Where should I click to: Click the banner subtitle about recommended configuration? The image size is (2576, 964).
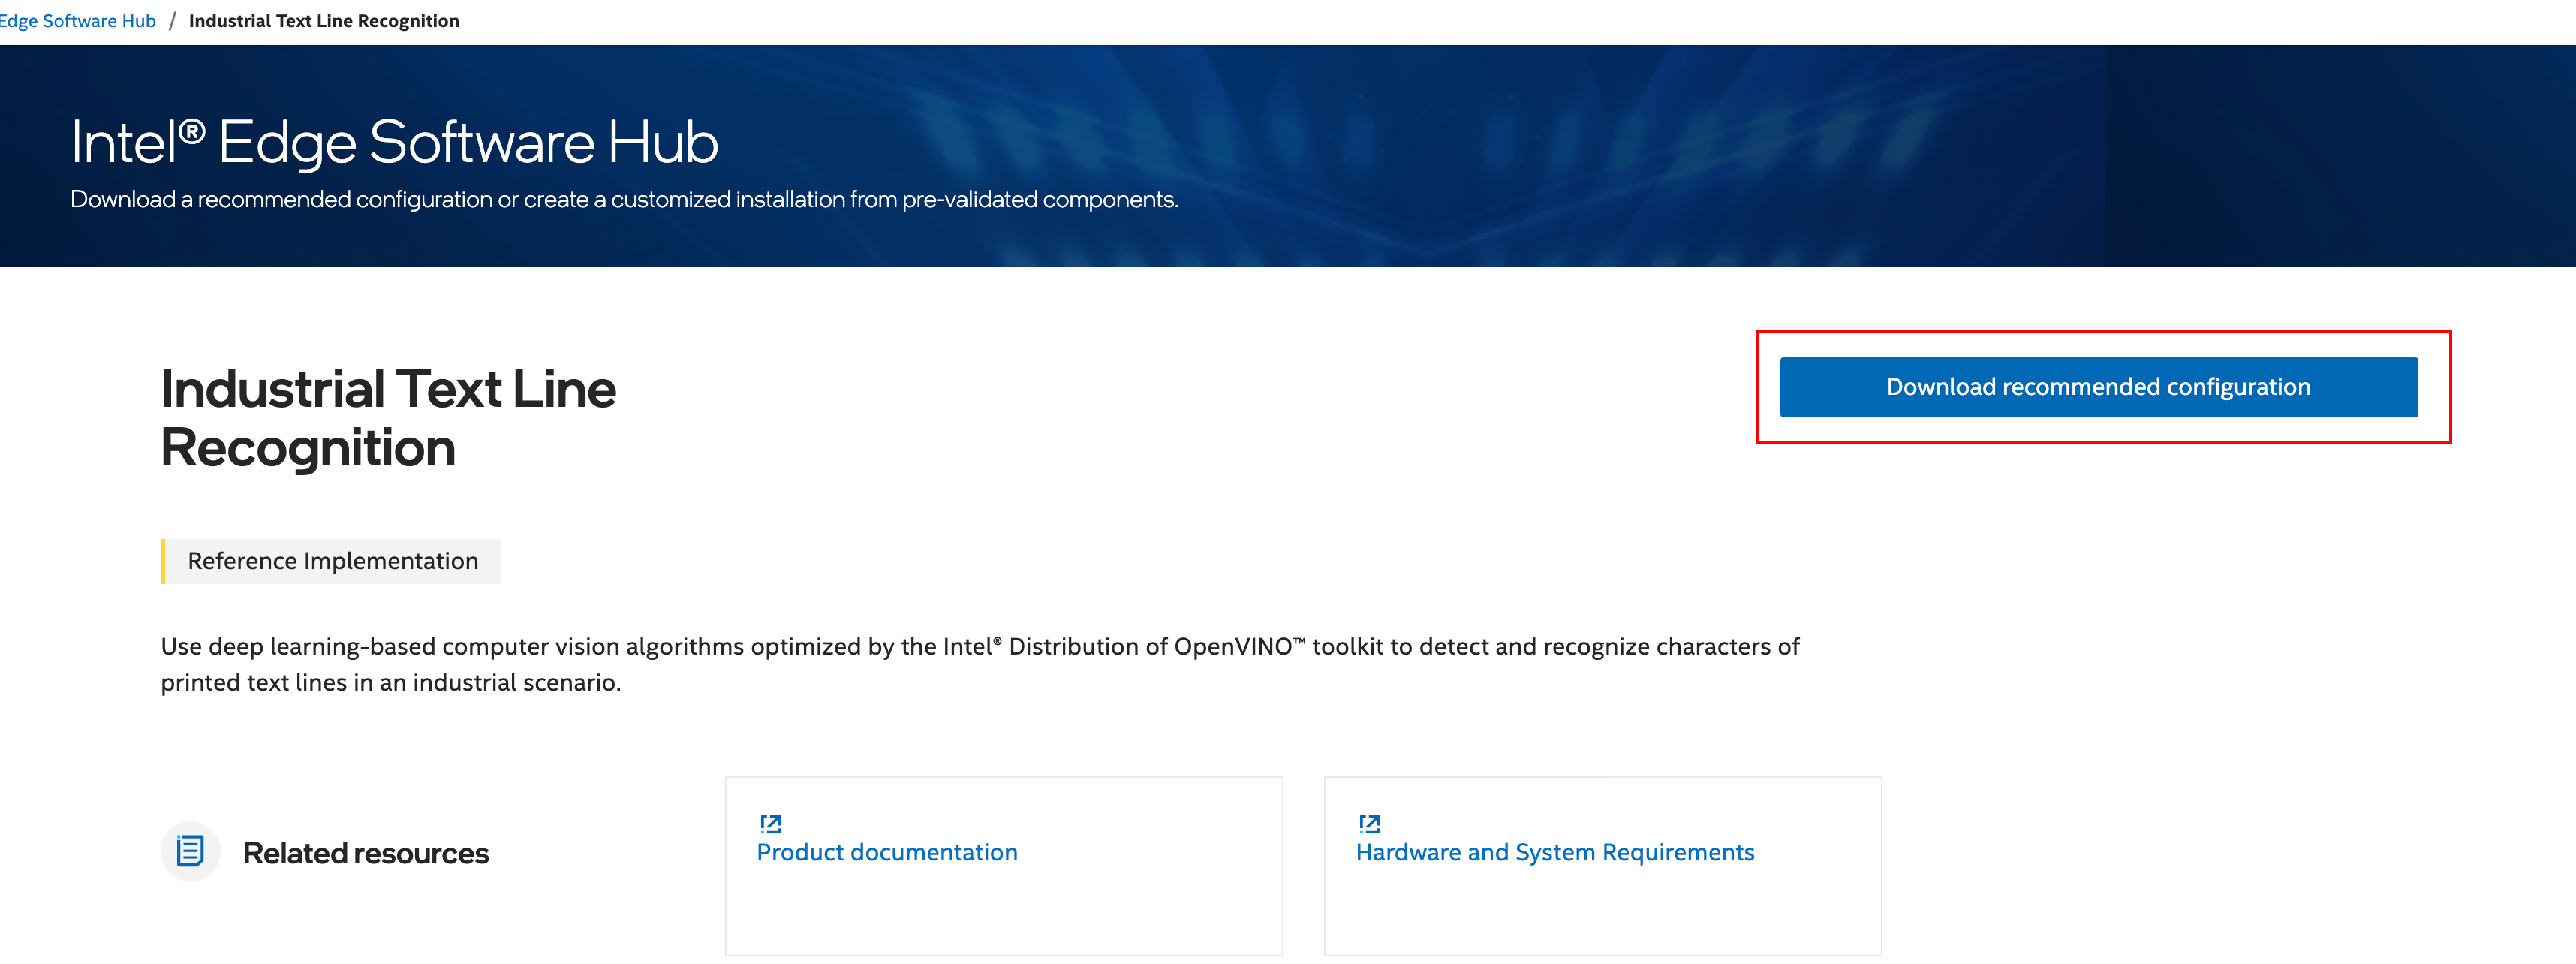coord(624,200)
